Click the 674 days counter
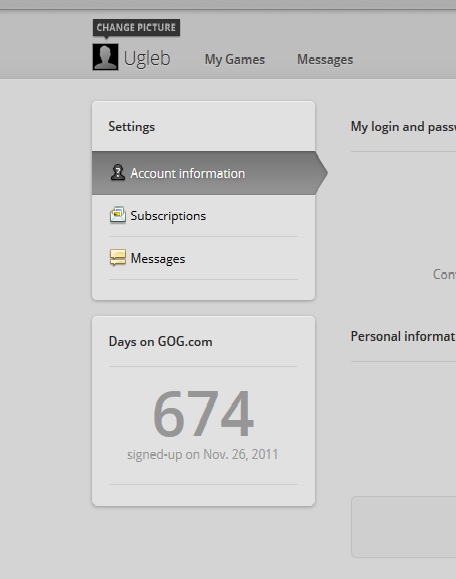Image resolution: width=456 pixels, height=579 pixels. pyautogui.click(x=203, y=413)
